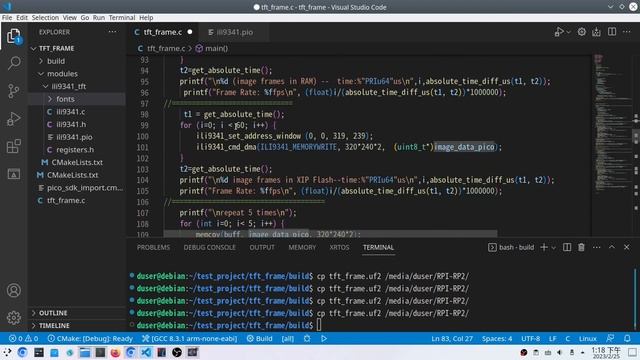Click the gear icon in editor toolbar
Screen dimensions: 640x360
click(582, 32)
